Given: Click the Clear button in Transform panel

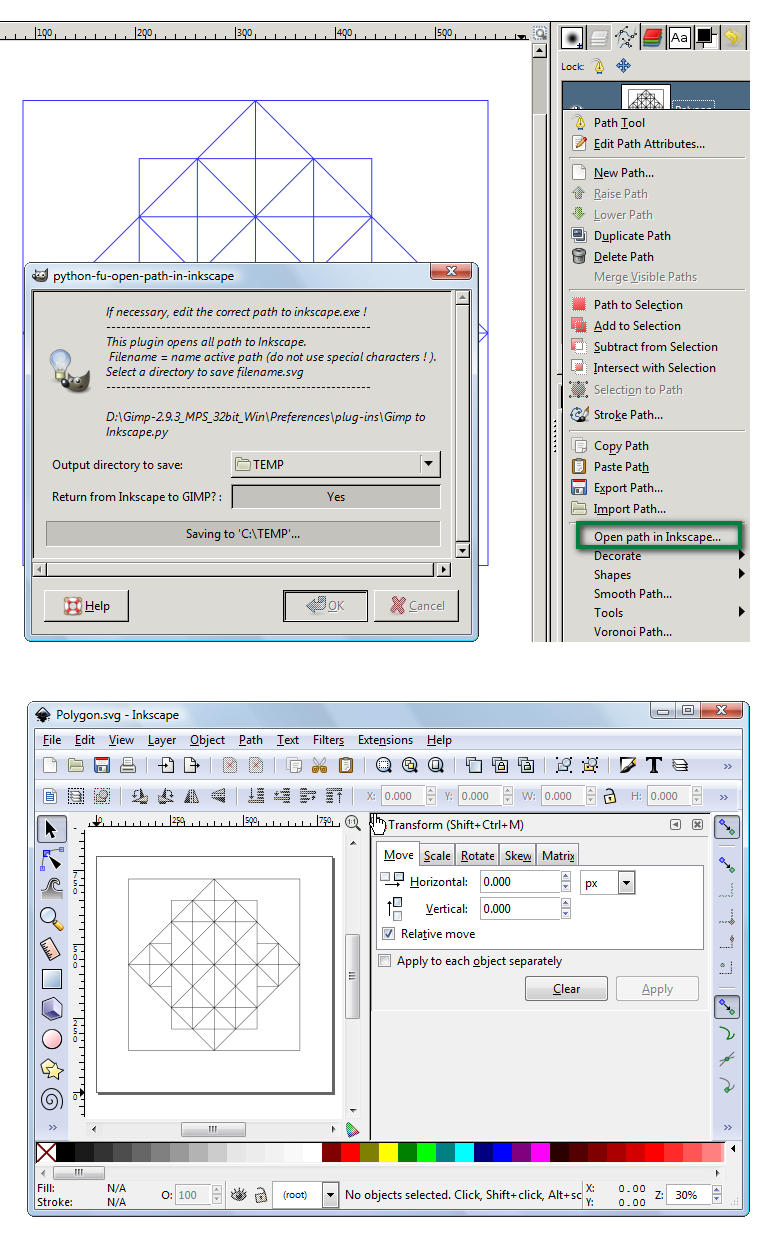Looking at the screenshot, I should [567, 989].
